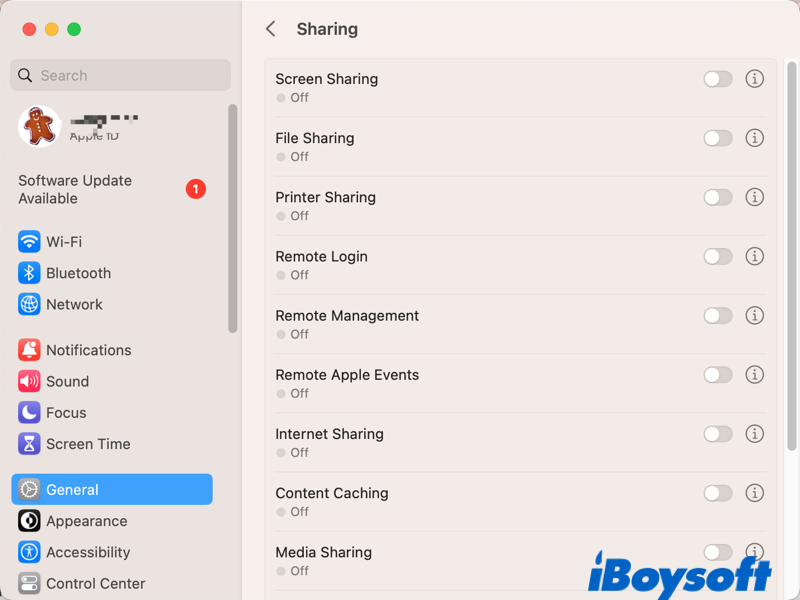Click inside the Search field

[x=120, y=75]
